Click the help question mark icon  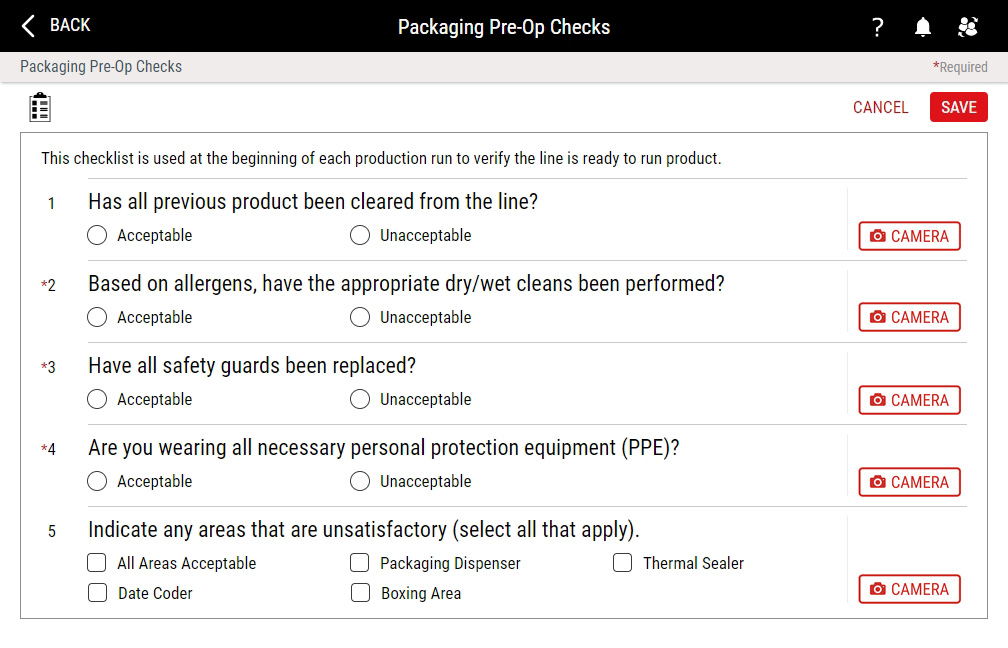(877, 27)
